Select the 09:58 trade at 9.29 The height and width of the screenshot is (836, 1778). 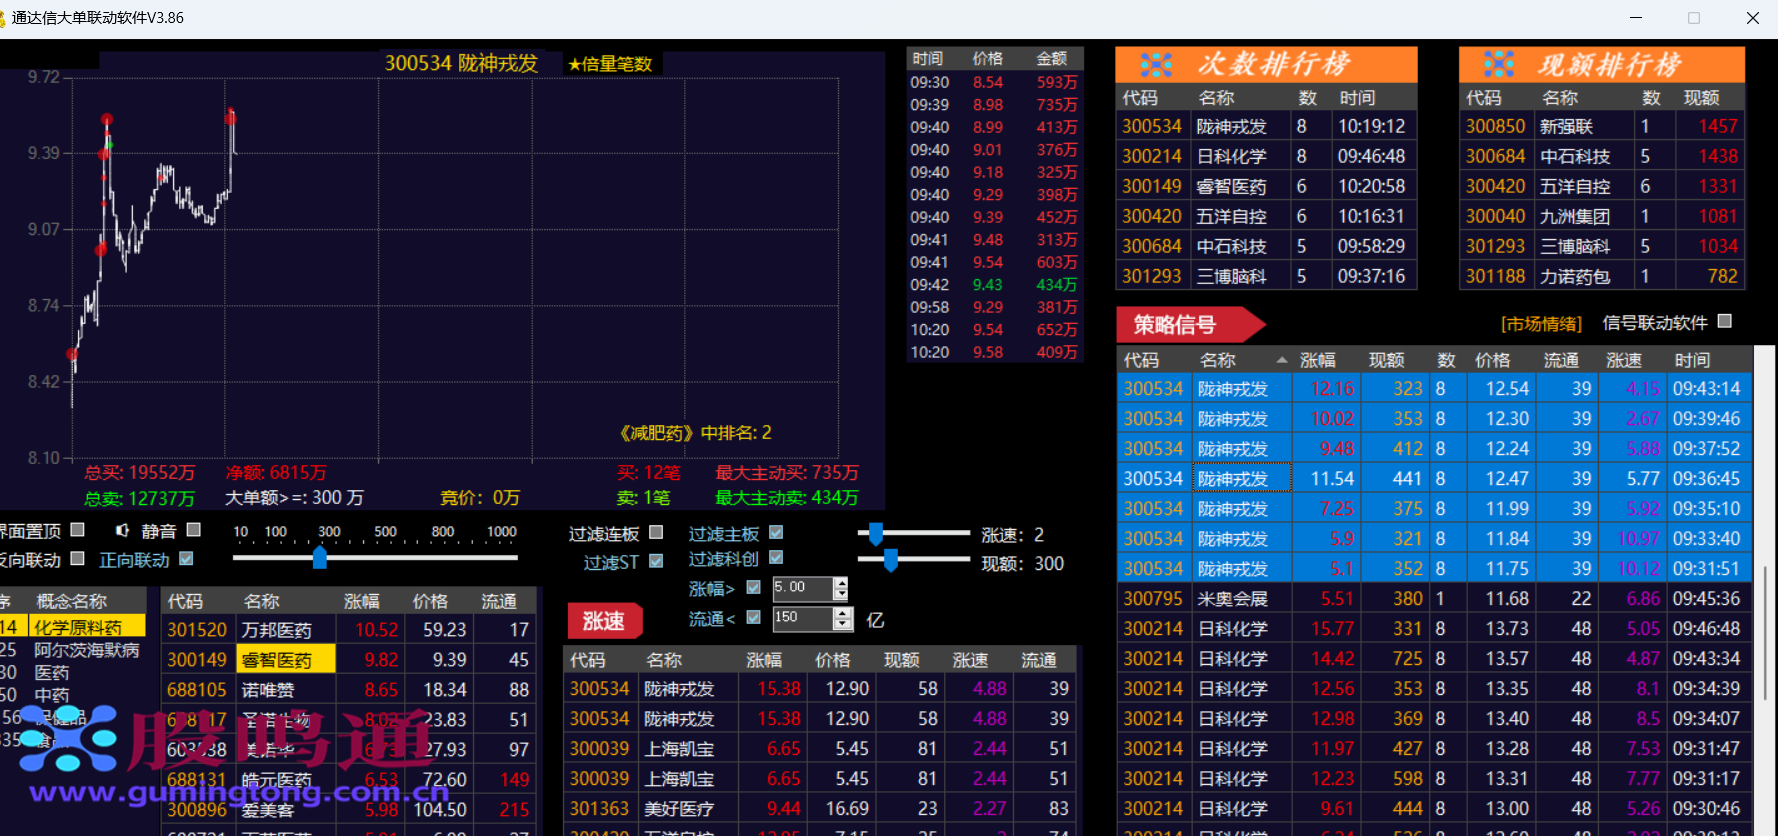(995, 307)
